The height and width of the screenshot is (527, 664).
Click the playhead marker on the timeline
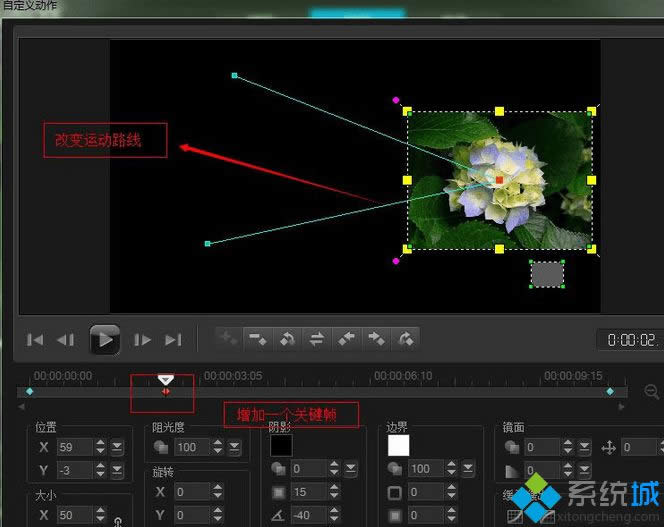tap(166, 380)
